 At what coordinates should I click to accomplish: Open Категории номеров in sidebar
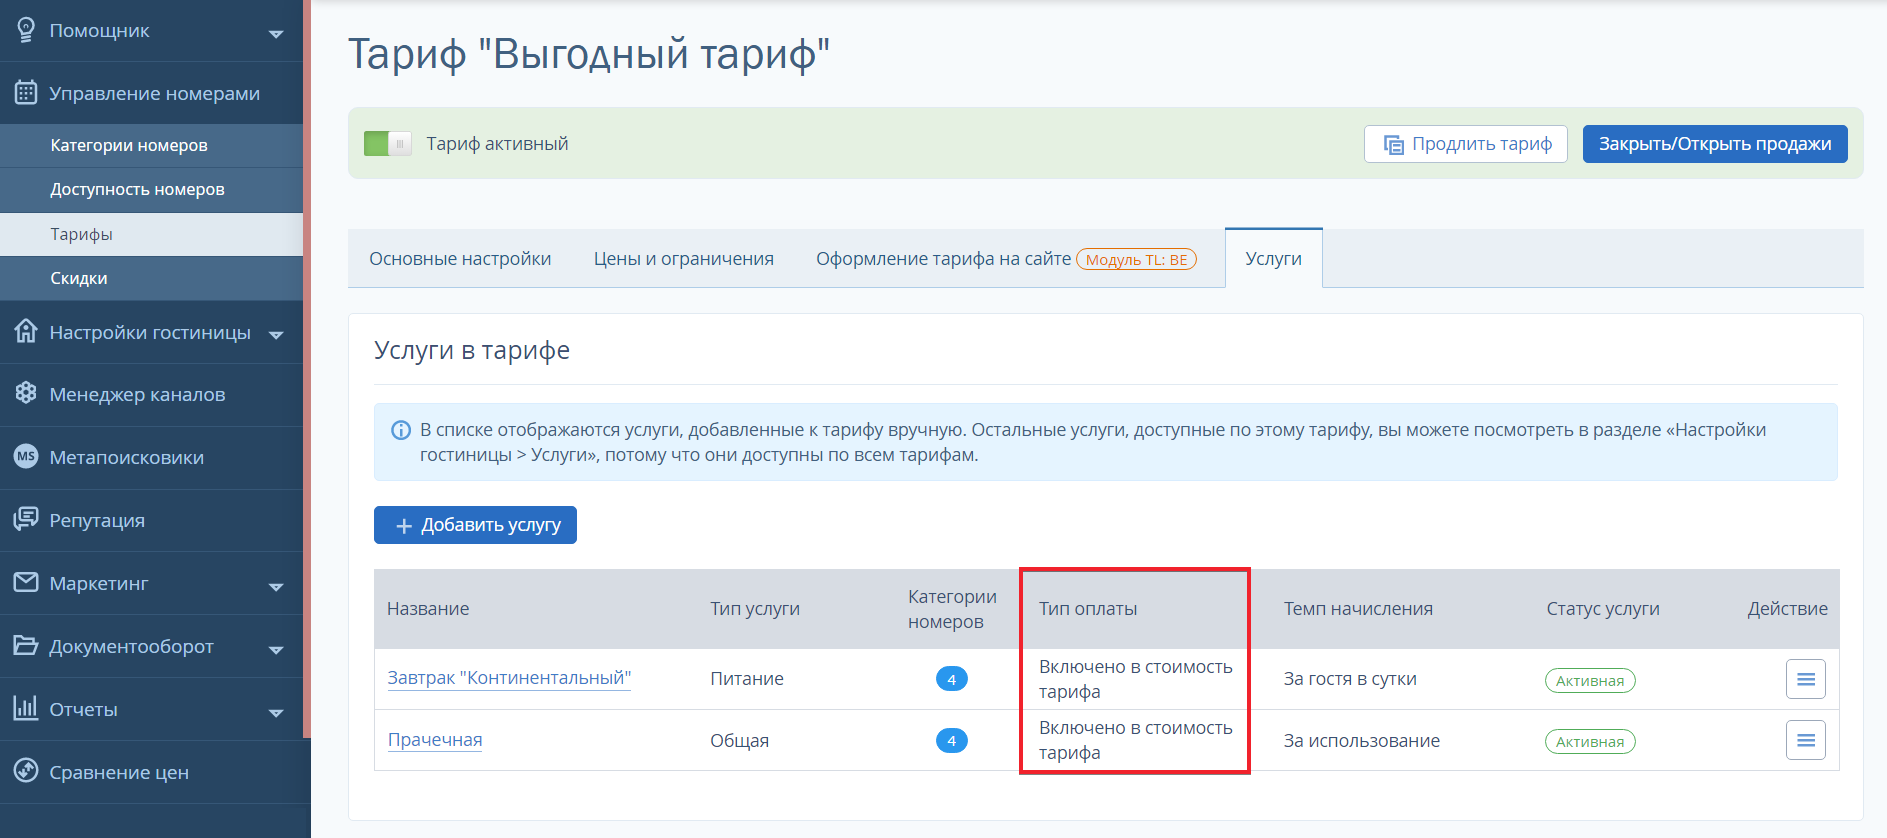151,145
